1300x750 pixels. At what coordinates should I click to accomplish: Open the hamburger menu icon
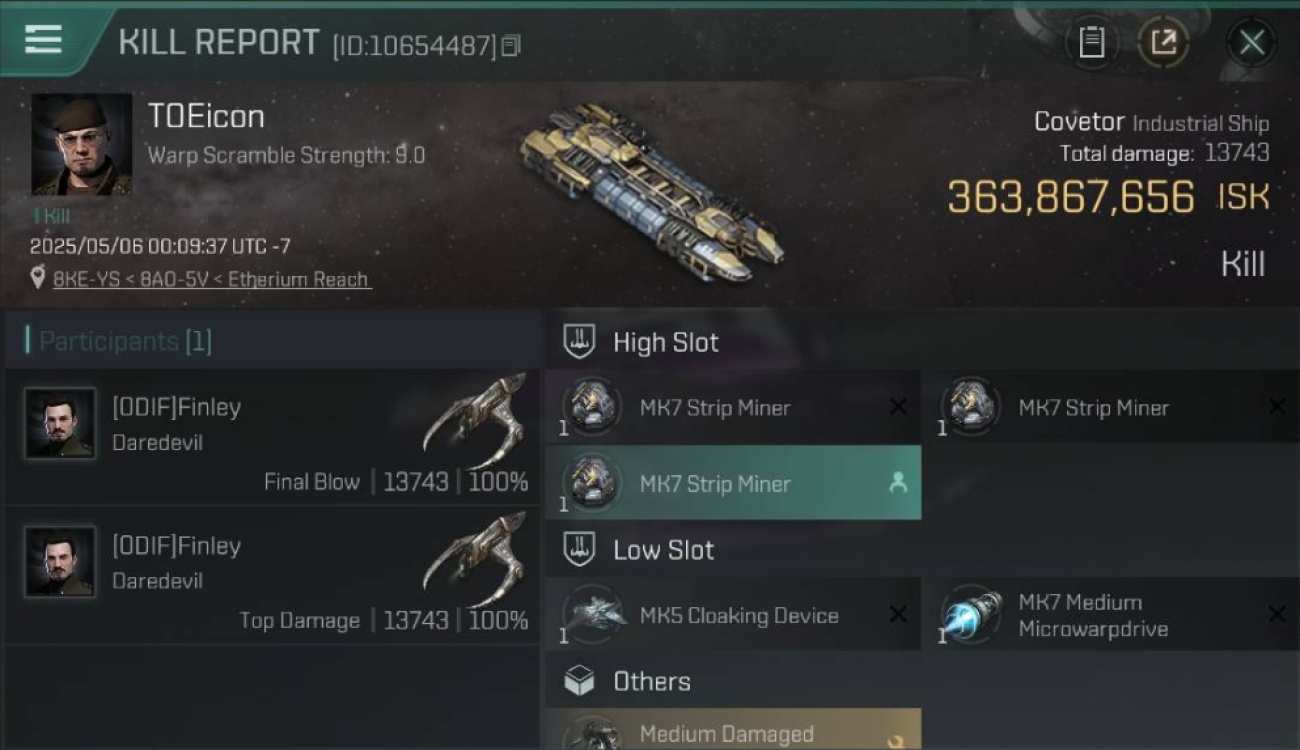43,40
